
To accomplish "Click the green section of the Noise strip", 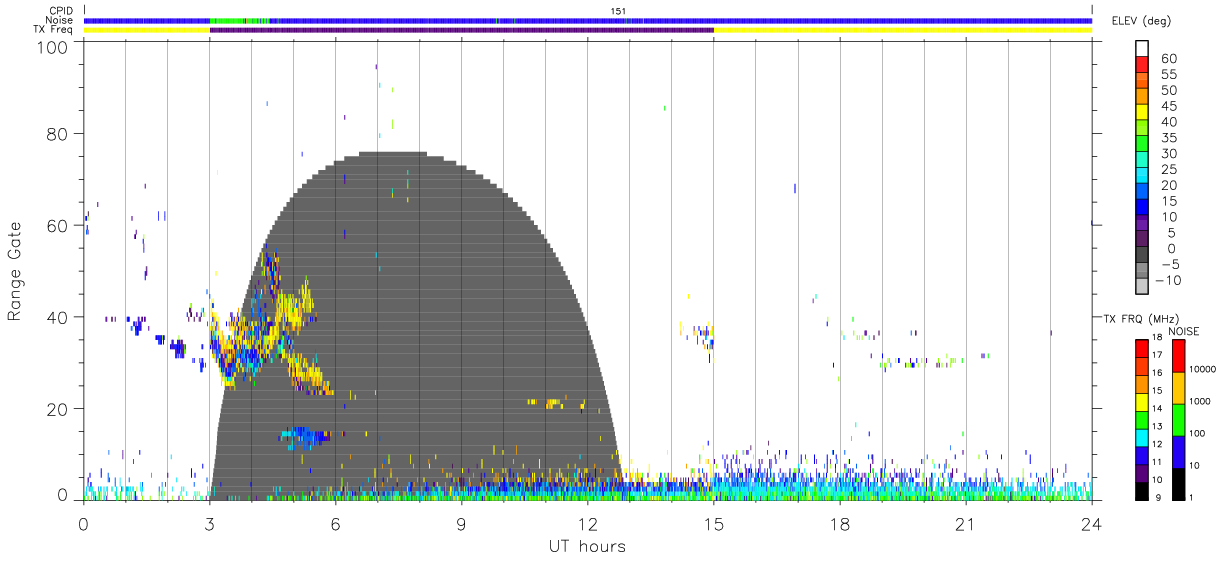I will coord(240,20).
